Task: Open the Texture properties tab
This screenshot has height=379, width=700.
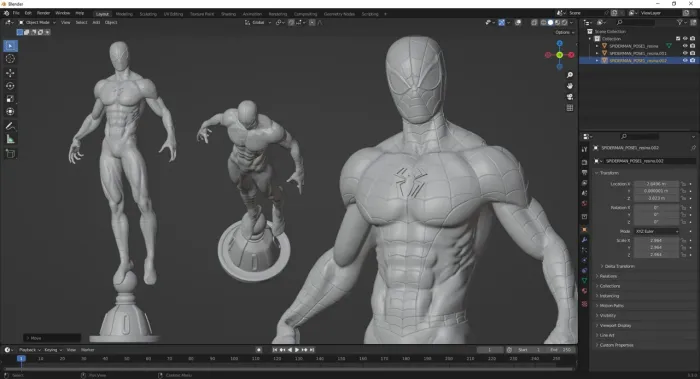Action: [584, 304]
